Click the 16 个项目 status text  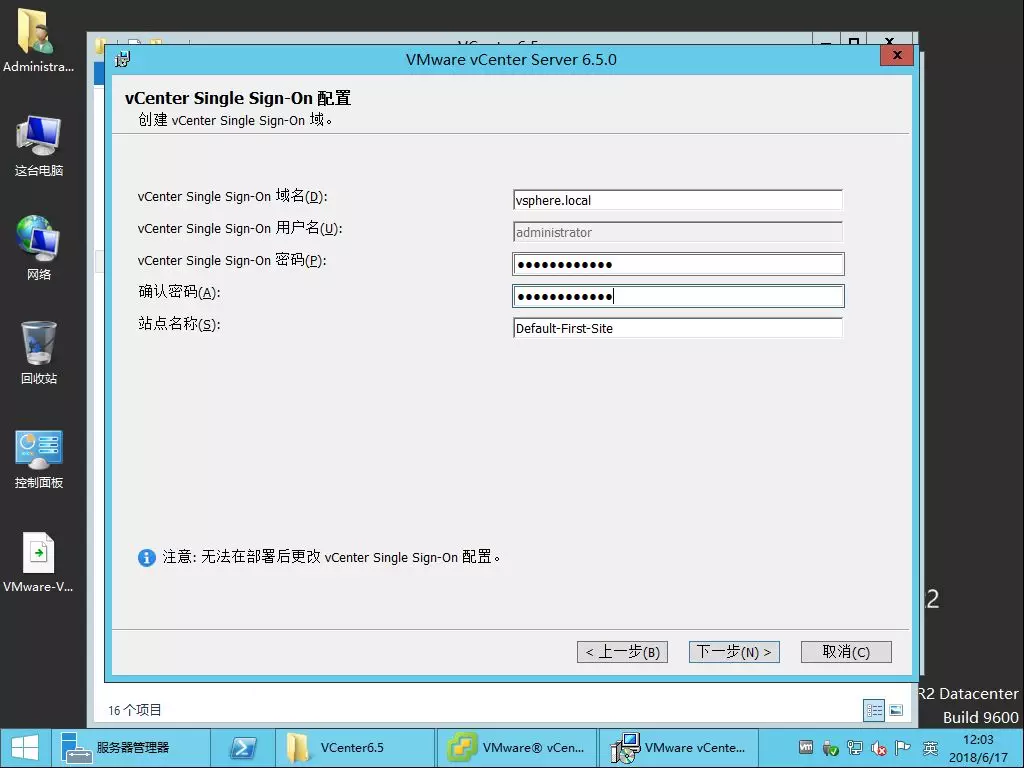pyautogui.click(x=135, y=710)
